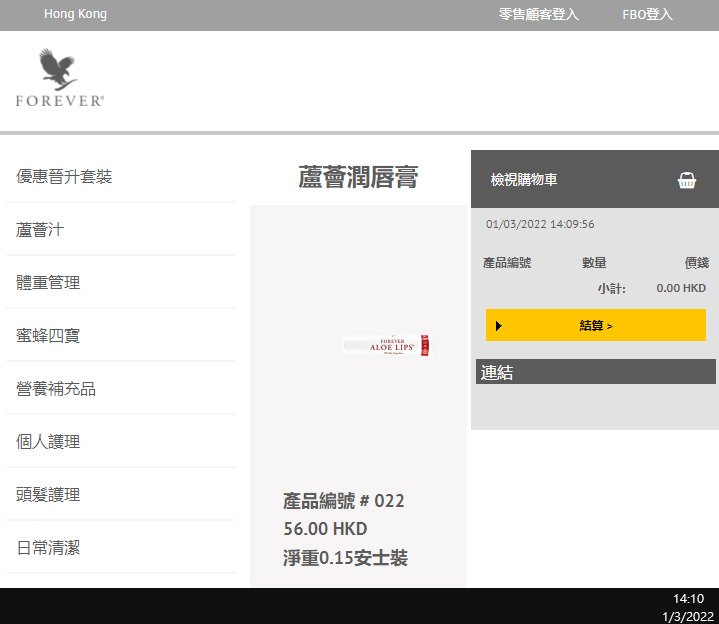
Task: Open 零售顧客登入 login link
Action: 538,14
